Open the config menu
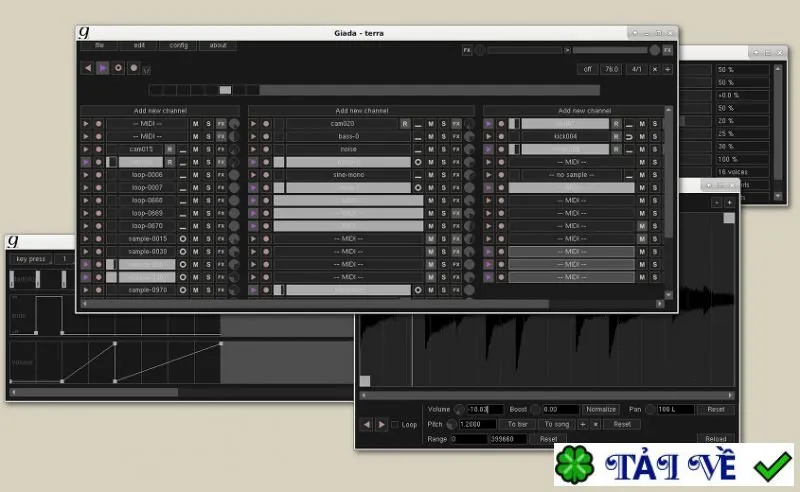Image resolution: width=800 pixels, height=492 pixels. tap(179, 45)
